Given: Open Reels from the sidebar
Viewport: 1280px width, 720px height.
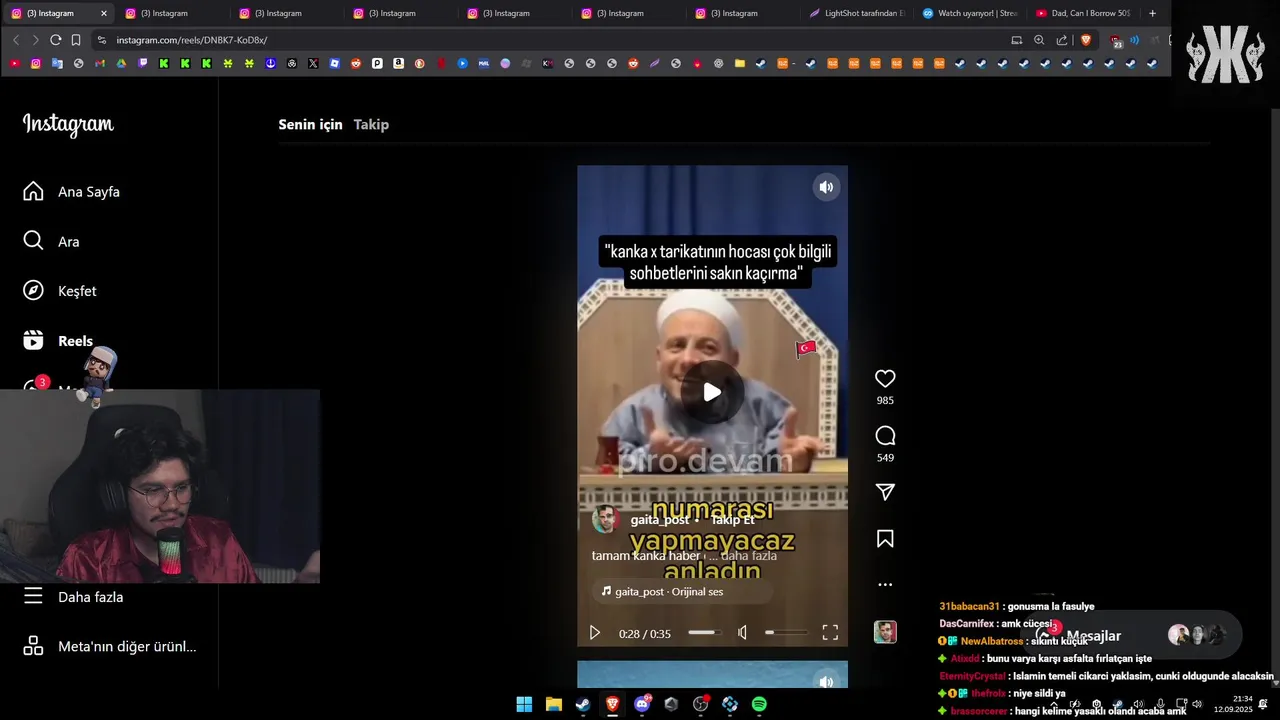Looking at the screenshot, I should pyautogui.click(x=58, y=341).
